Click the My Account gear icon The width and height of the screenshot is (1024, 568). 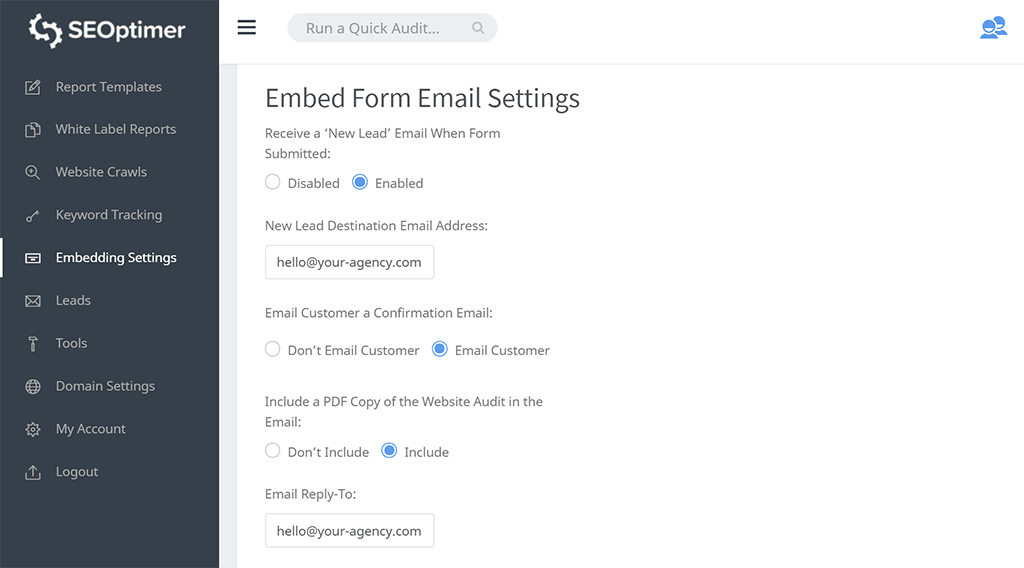(33, 430)
